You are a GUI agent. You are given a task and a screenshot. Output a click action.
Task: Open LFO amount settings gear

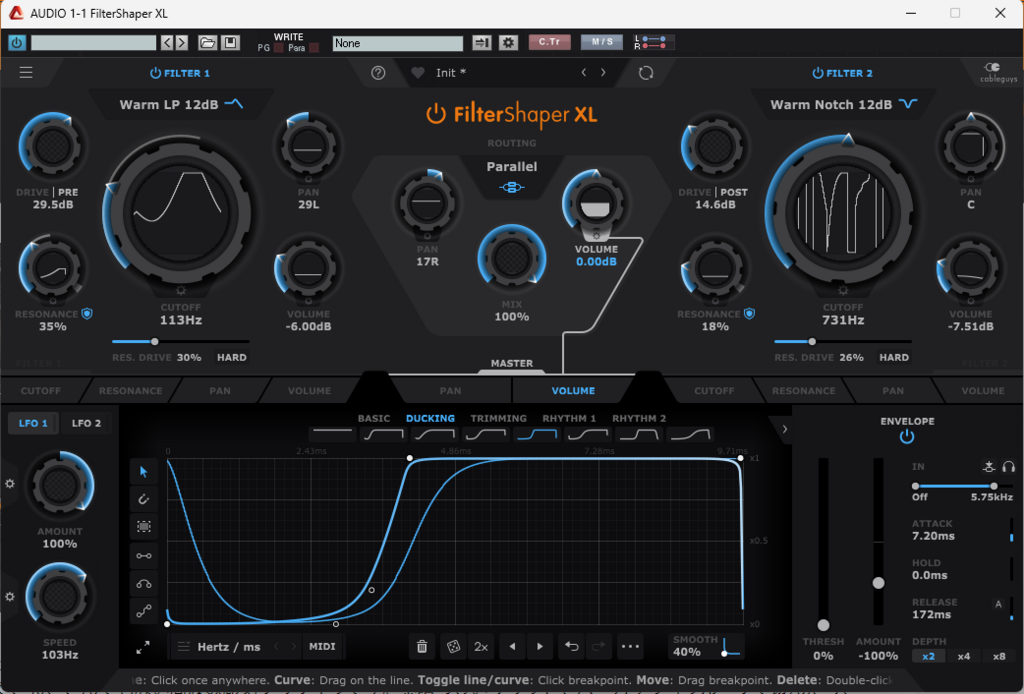(x=10, y=484)
